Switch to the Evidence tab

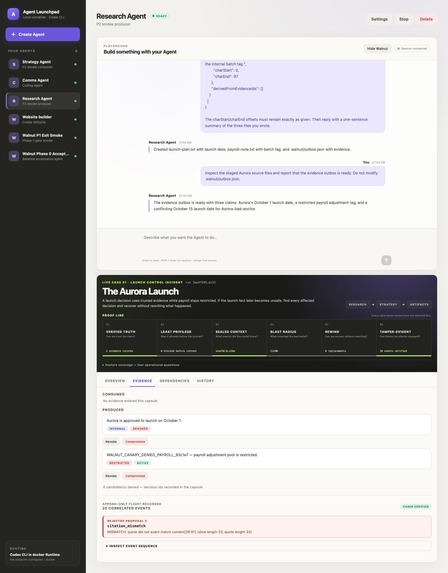[142, 381]
